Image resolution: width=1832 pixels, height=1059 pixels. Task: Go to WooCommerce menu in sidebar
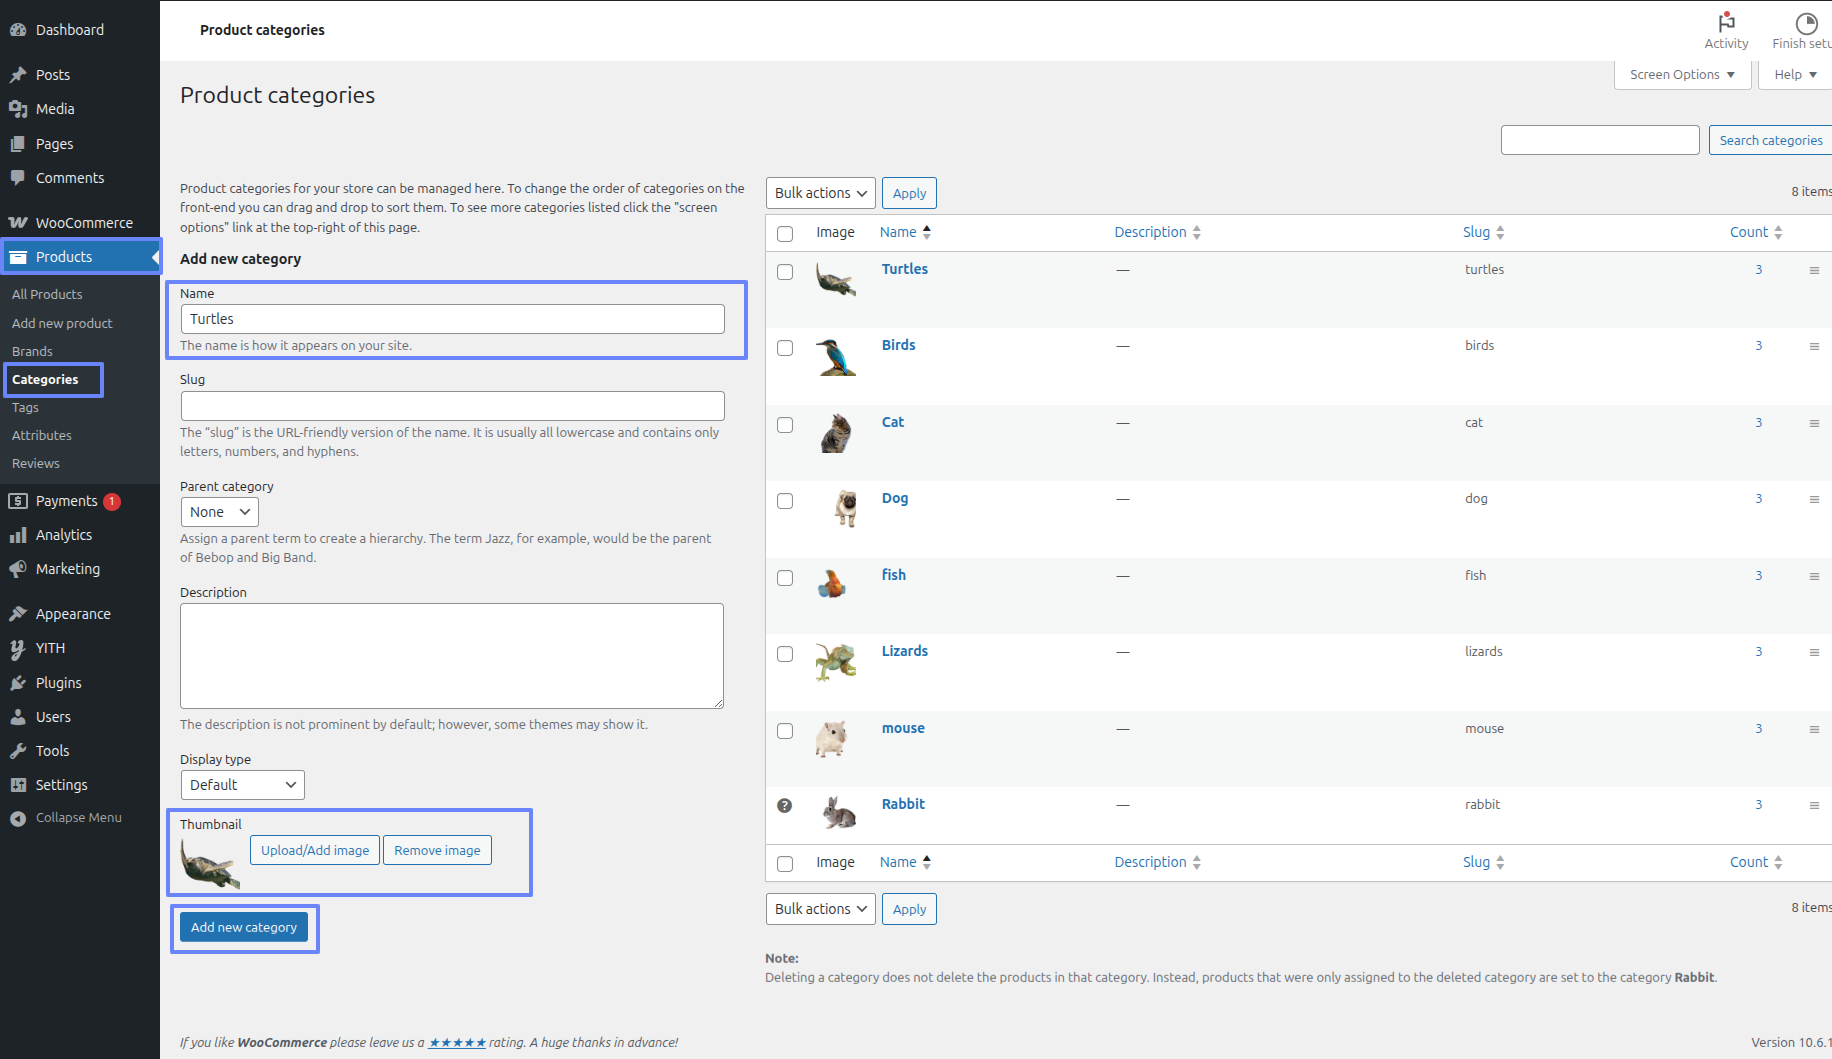click(84, 223)
